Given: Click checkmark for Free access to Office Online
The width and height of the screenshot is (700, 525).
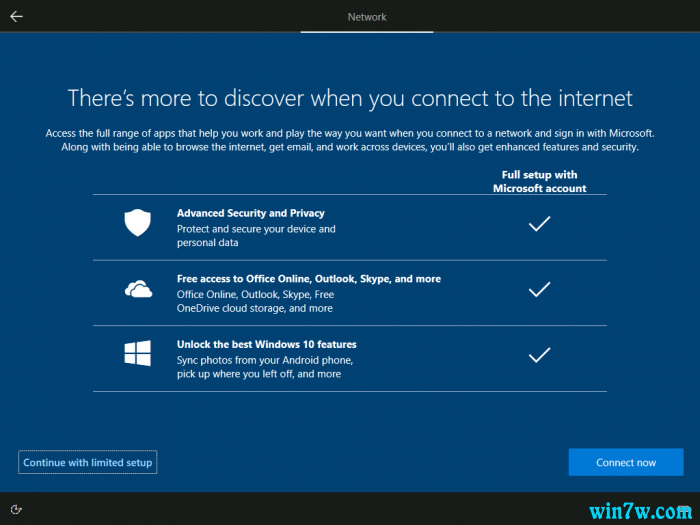Looking at the screenshot, I should coord(539,289).
